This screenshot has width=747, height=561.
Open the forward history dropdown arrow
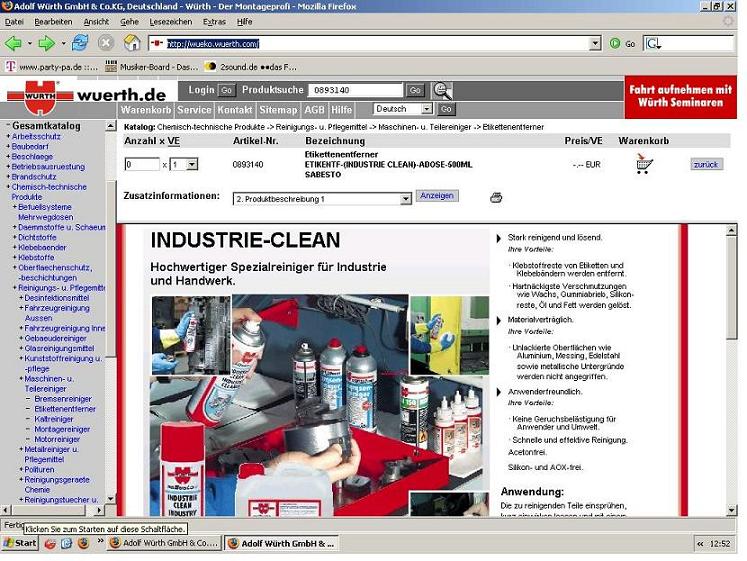pos(63,44)
